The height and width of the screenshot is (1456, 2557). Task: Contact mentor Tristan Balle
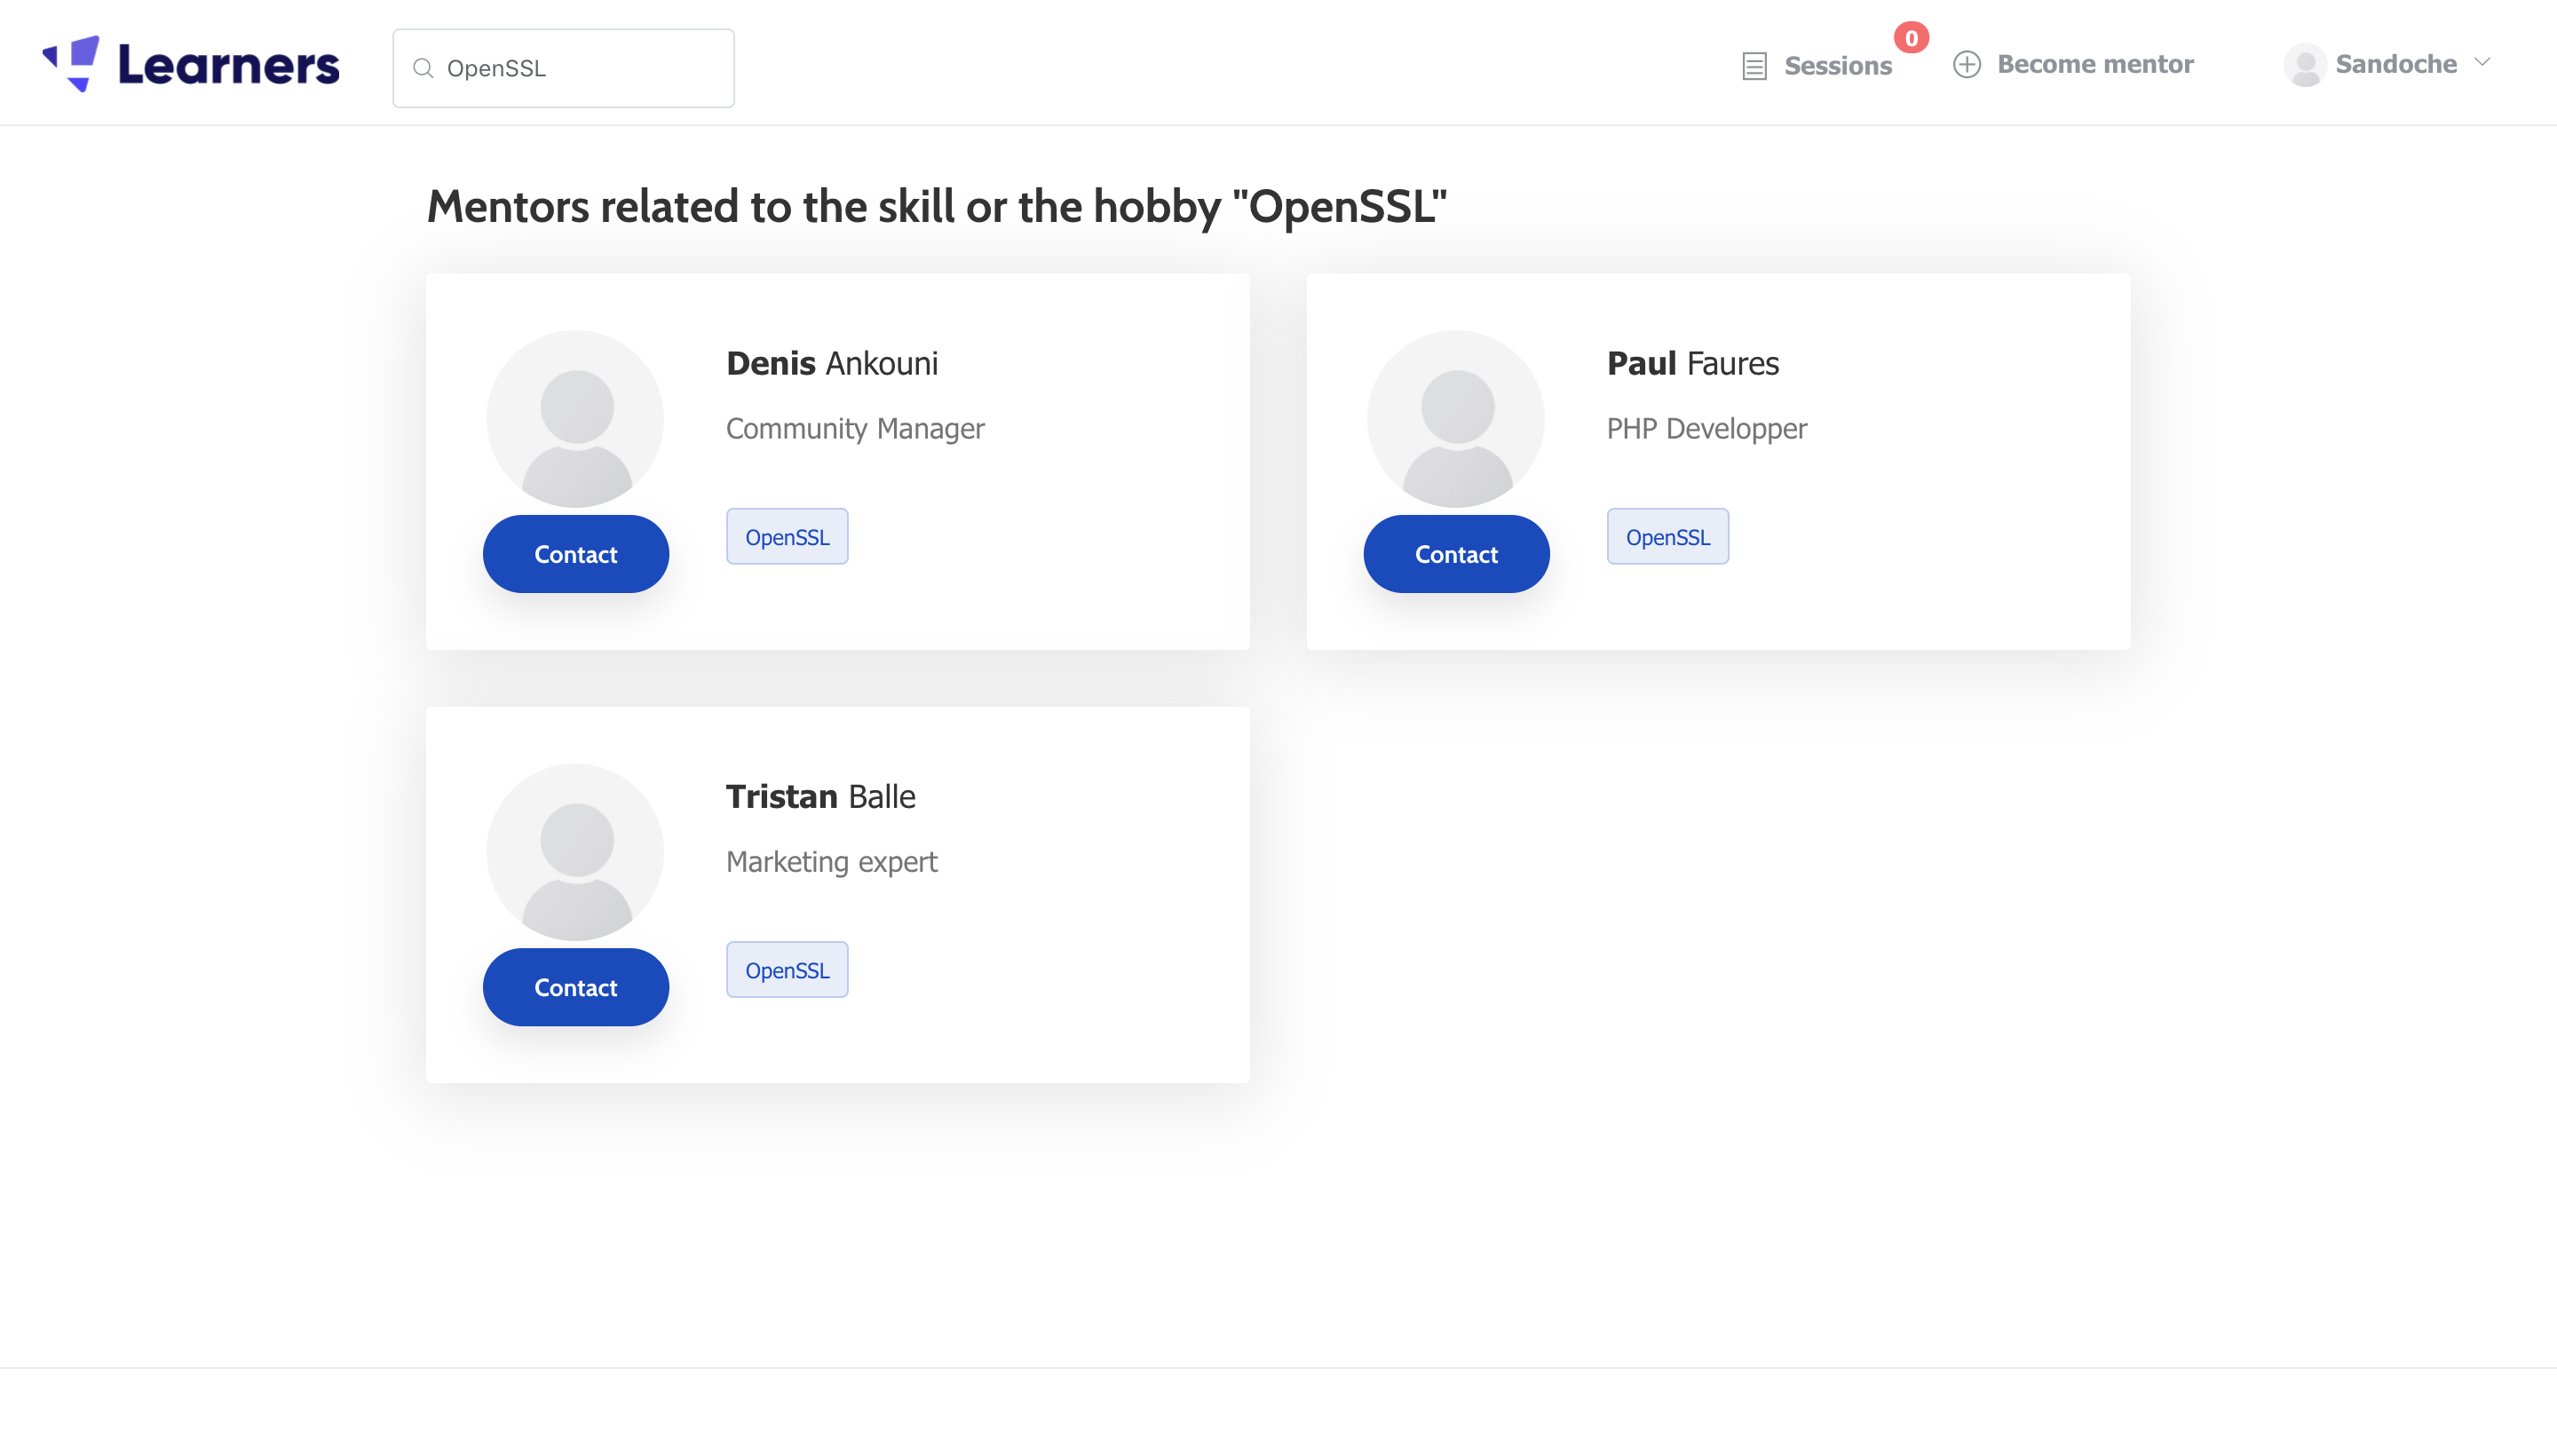tap(576, 987)
